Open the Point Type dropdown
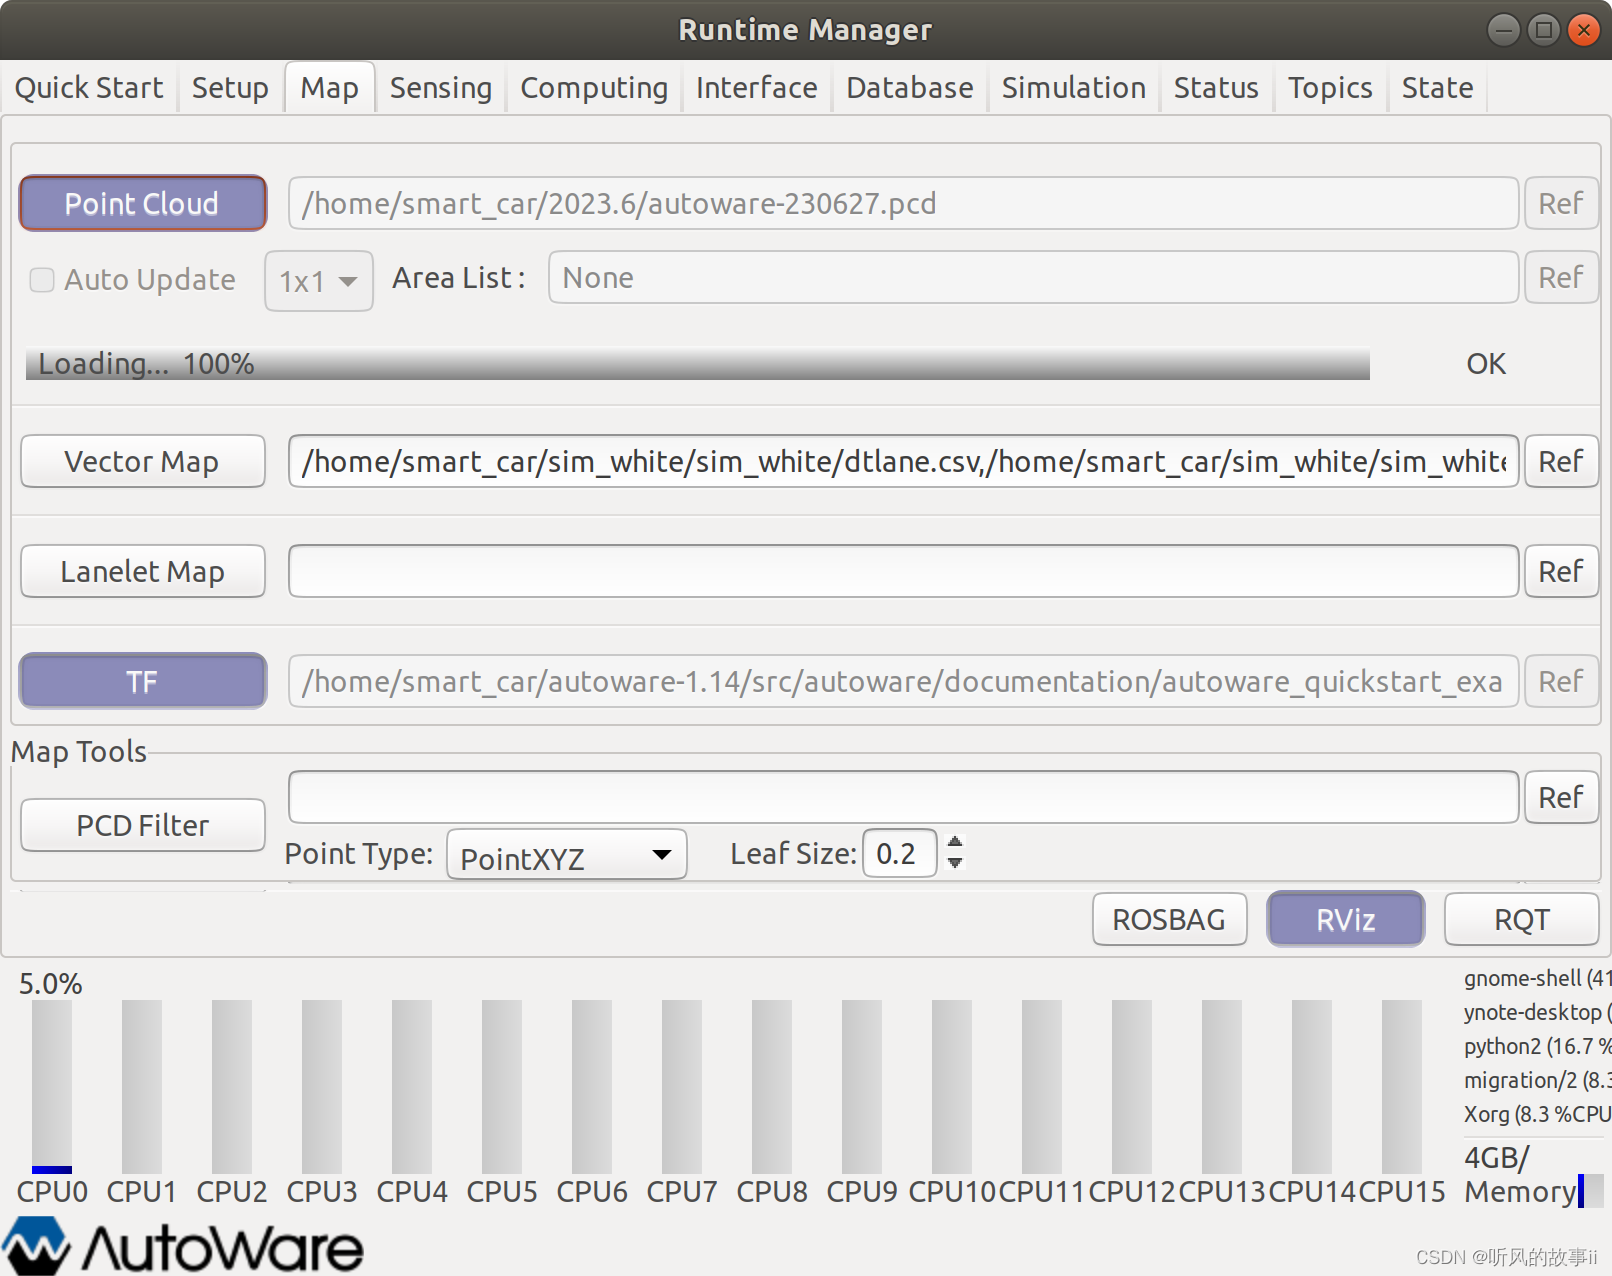The image size is (1612, 1276). pyautogui.click(x=565, y=855)
